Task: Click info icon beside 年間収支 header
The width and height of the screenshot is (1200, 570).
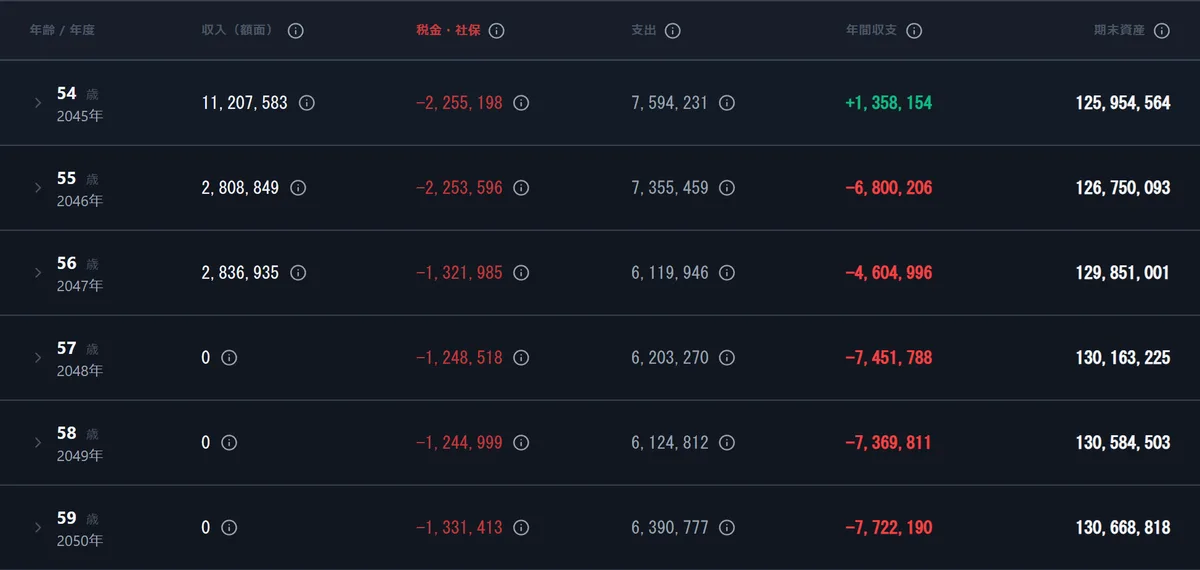Action: coord(914,31)
